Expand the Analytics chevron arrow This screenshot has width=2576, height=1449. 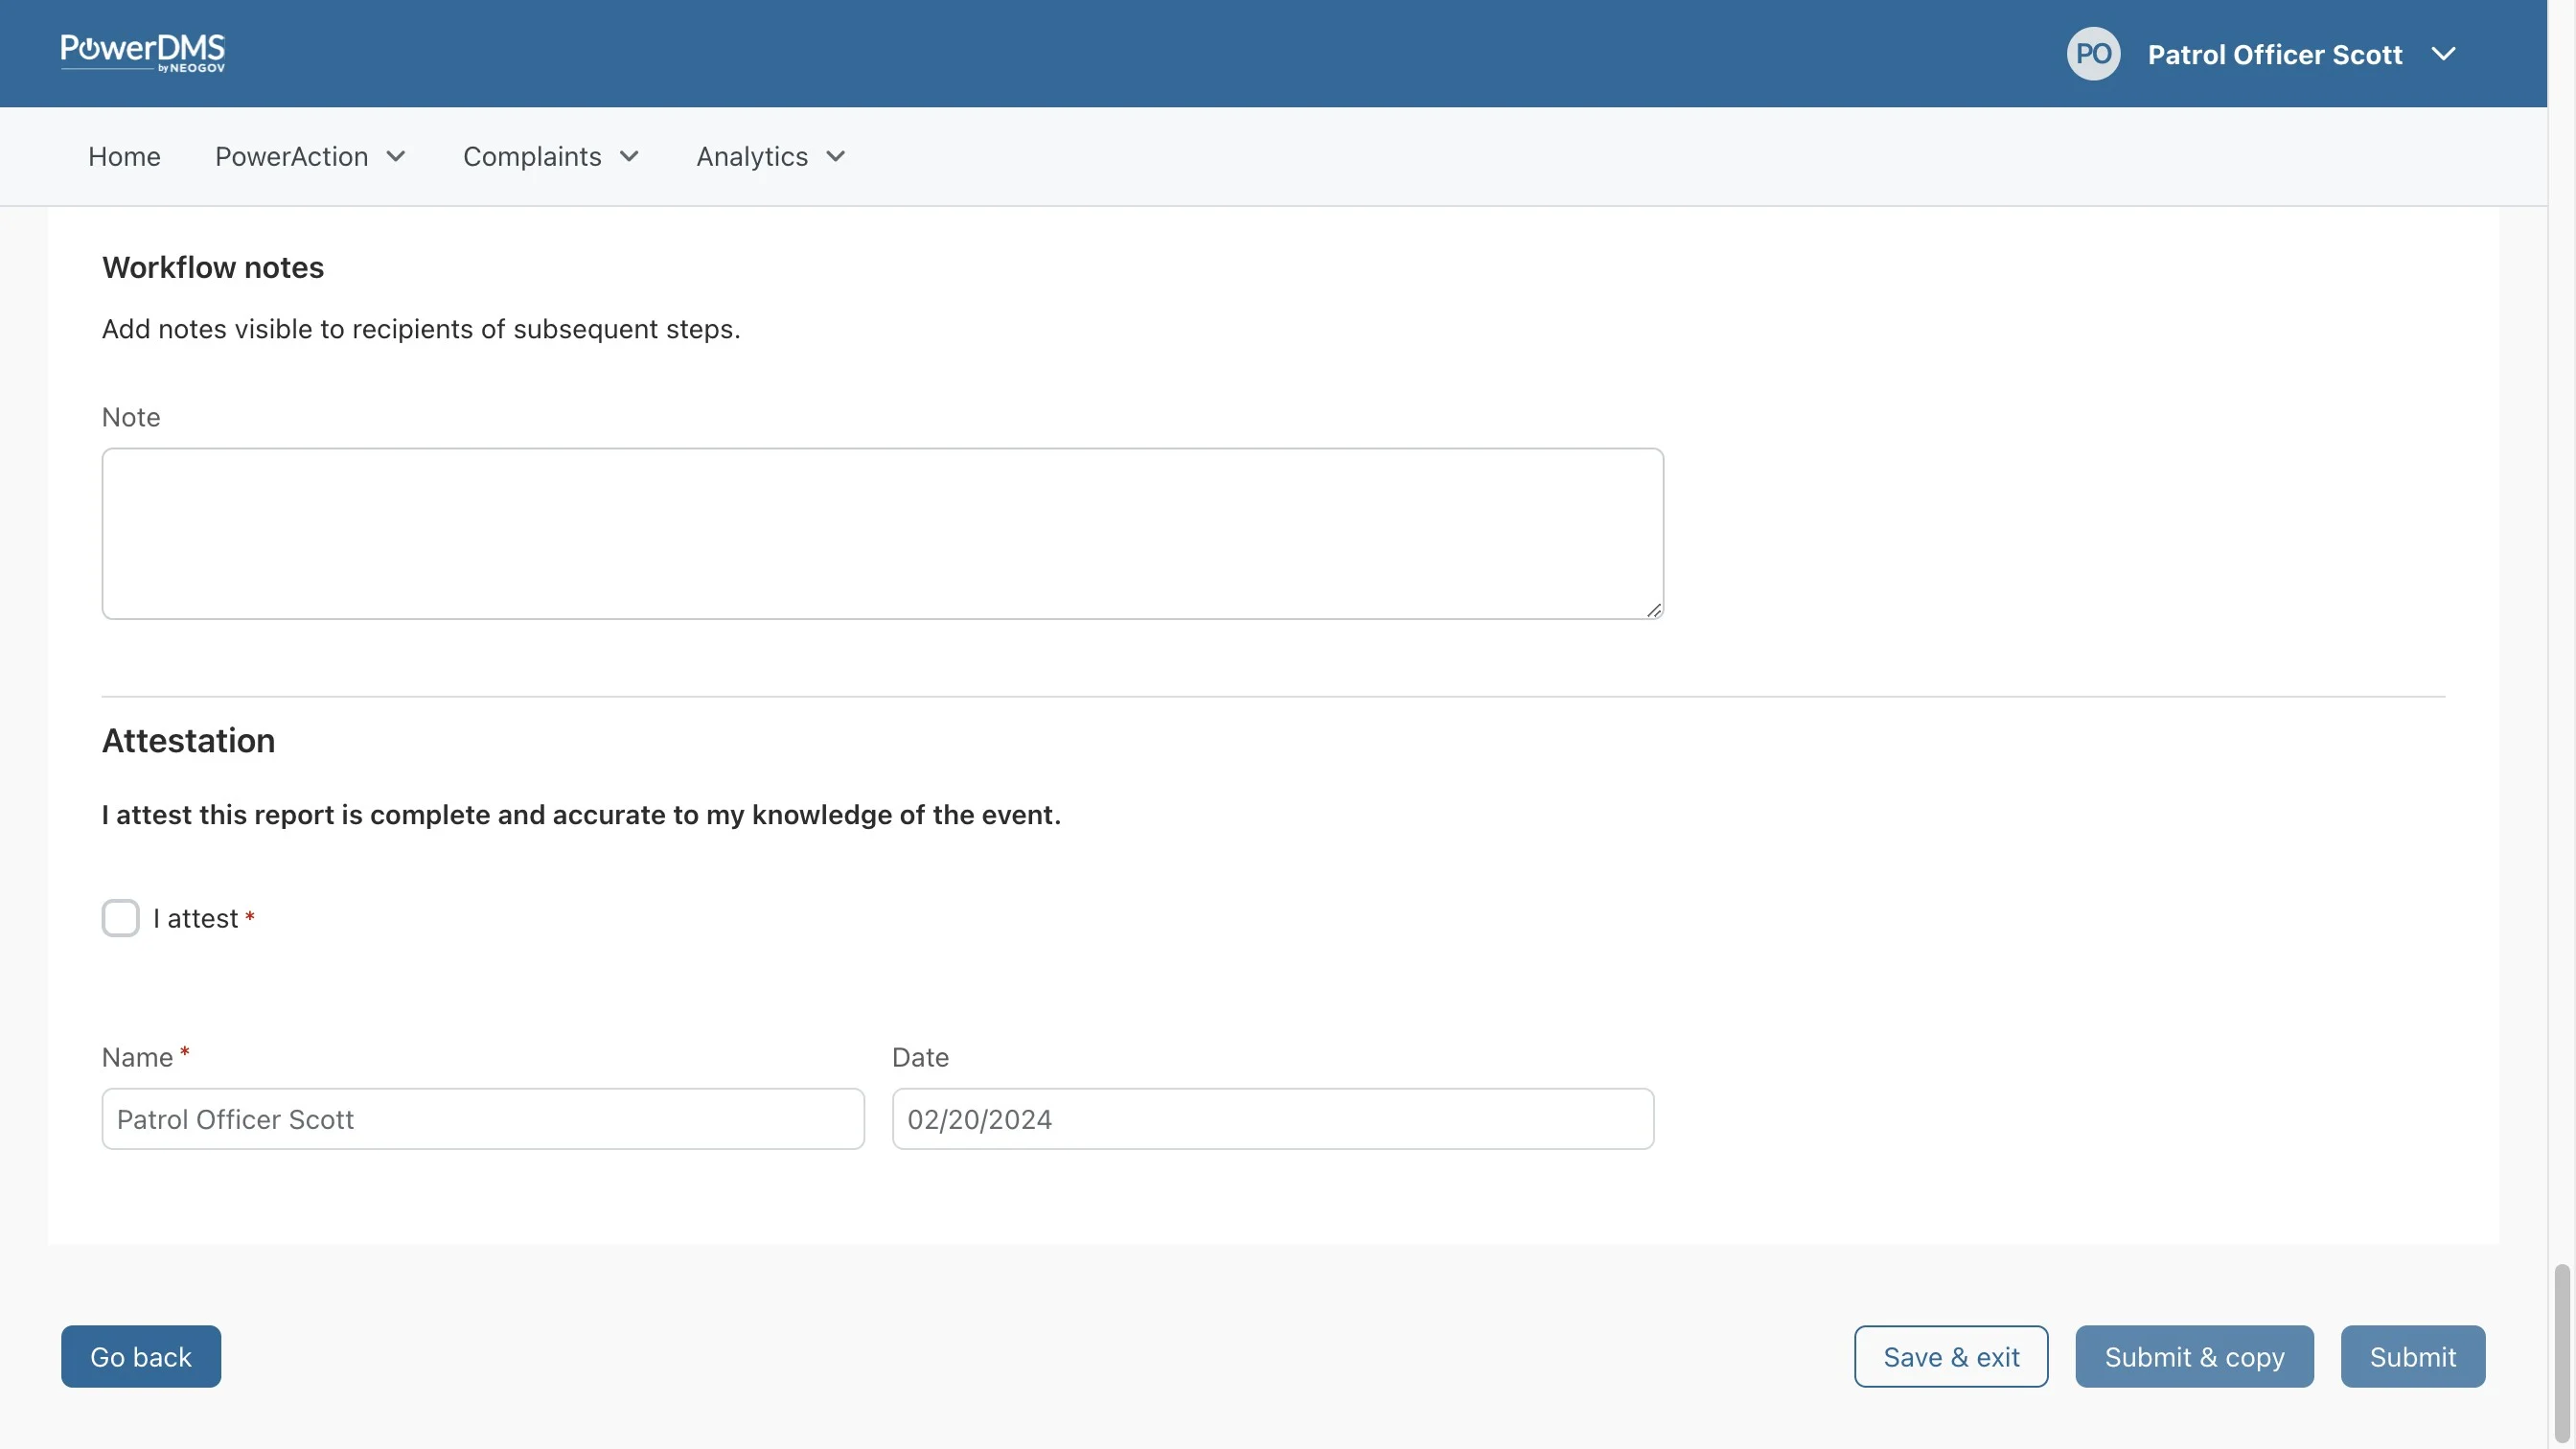pyautogui.click(x=836, y=157)
